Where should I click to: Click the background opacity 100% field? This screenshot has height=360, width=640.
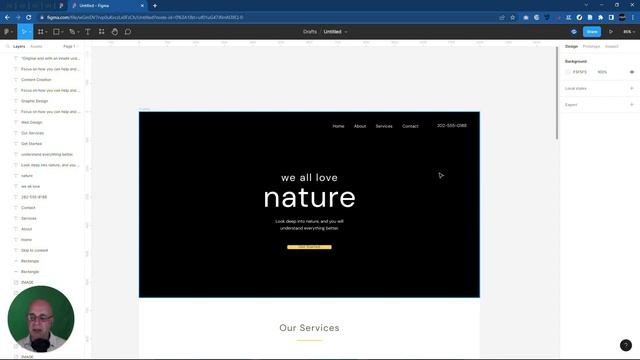pyautogui.click(x=602, y=72)
